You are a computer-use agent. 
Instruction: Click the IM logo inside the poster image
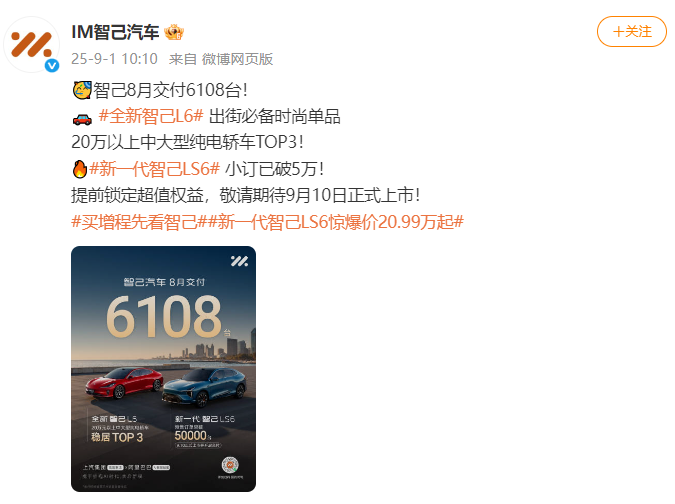tap(239, 261)
